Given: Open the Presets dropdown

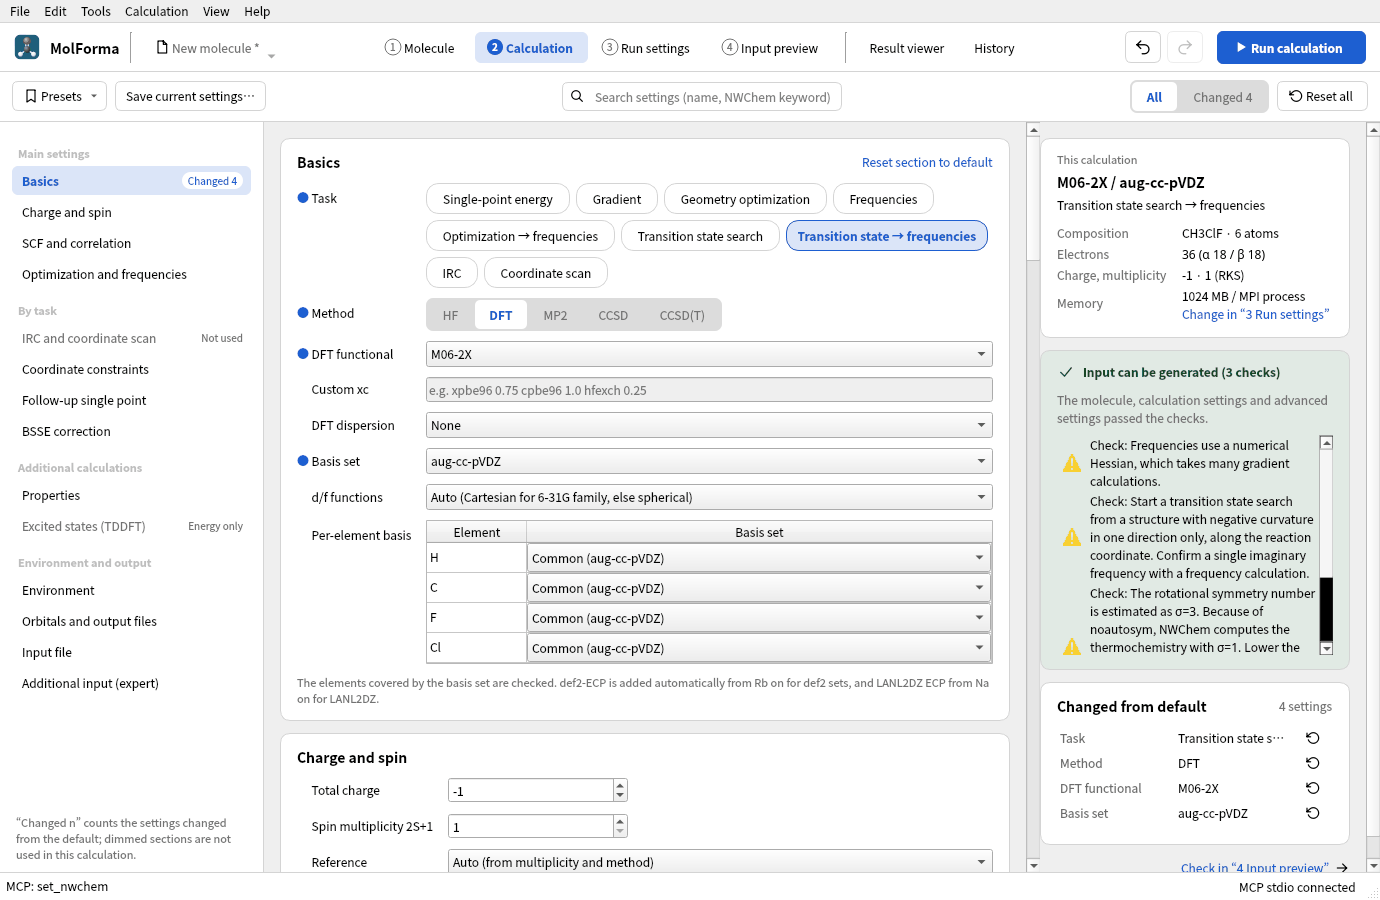Looking at the screenshot, I should (x=59, y=97).
